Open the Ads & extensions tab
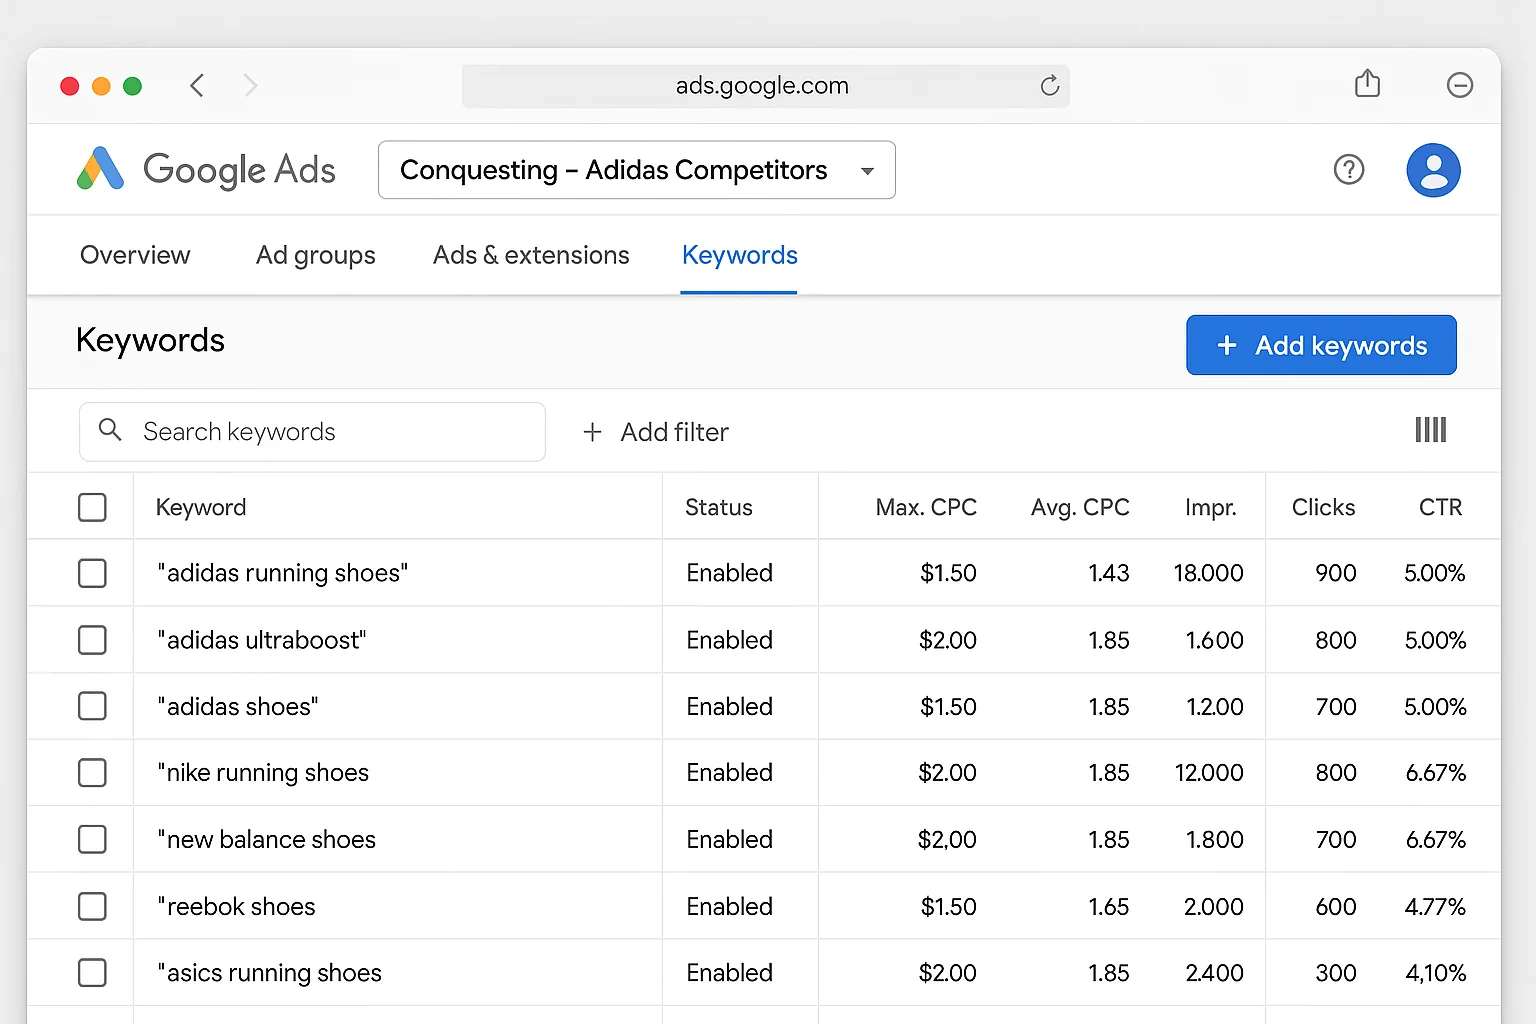Viewport: 1536px width, 1024px height. click(531, 255)
